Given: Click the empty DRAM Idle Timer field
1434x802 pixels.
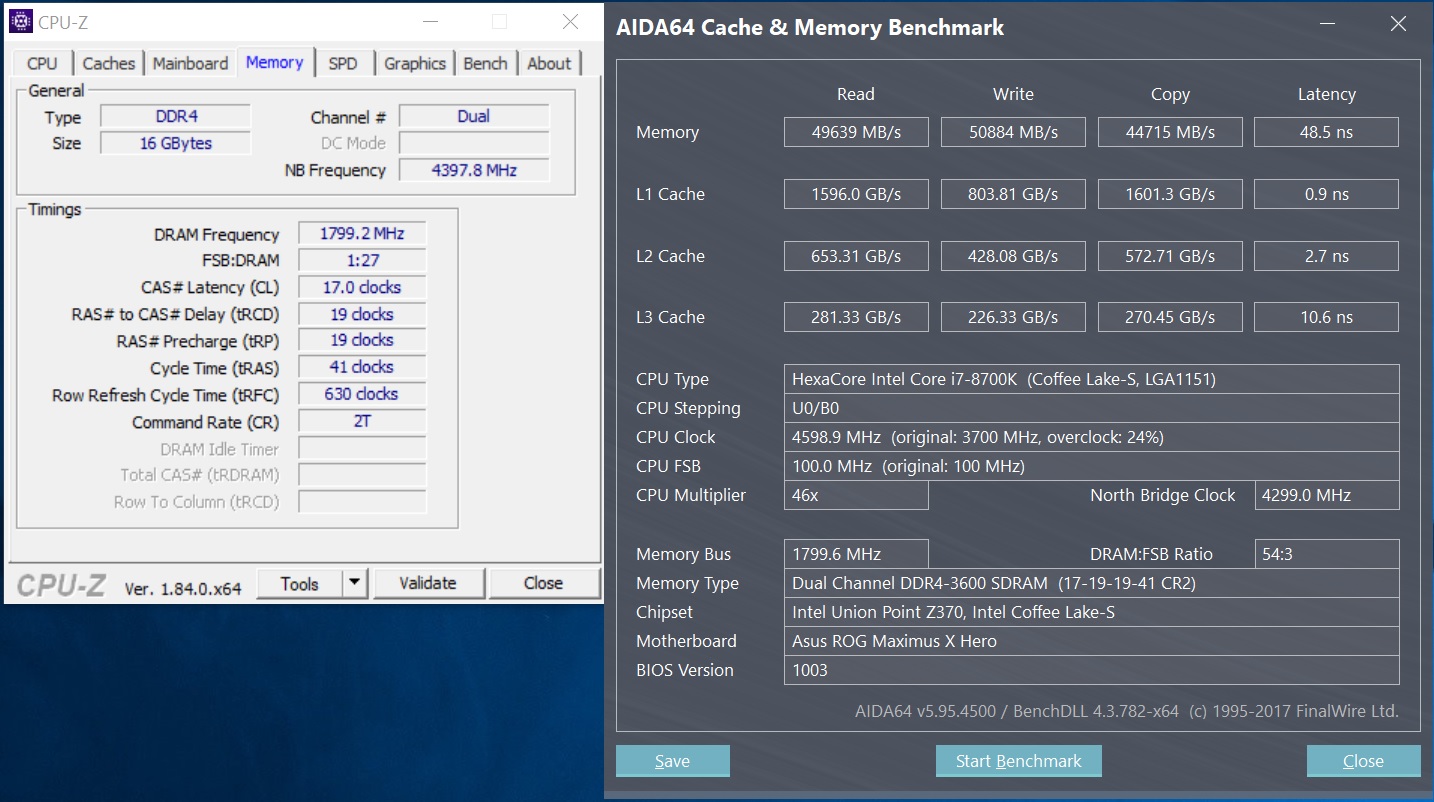Looking at the screenshot, I should (x=362, y=448).
